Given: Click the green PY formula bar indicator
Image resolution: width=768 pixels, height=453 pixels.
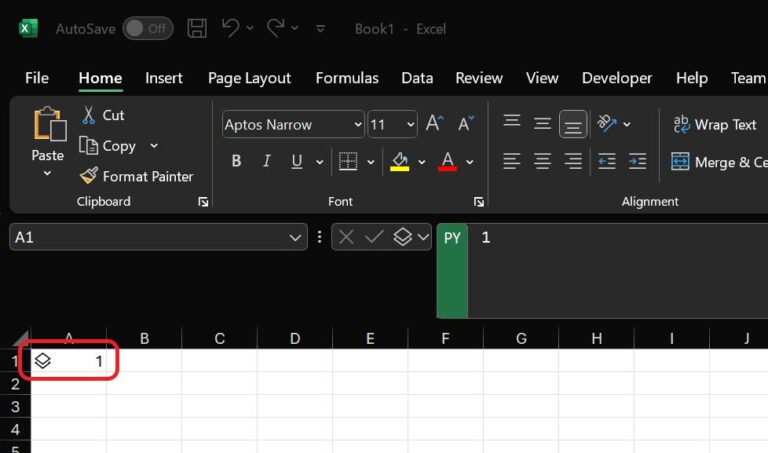Looking at the screenshot, I should pyautogui.click(x=452, y=271).
